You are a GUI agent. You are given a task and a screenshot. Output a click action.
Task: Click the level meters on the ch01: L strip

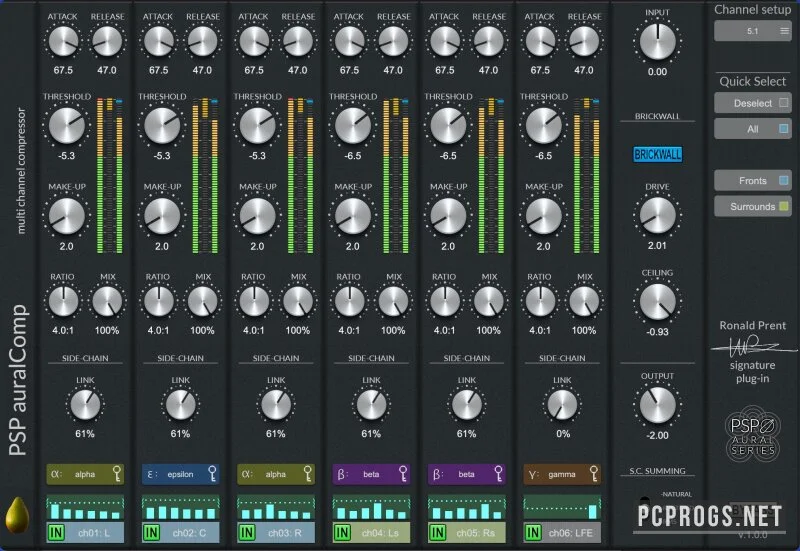(x=110, y=176)
